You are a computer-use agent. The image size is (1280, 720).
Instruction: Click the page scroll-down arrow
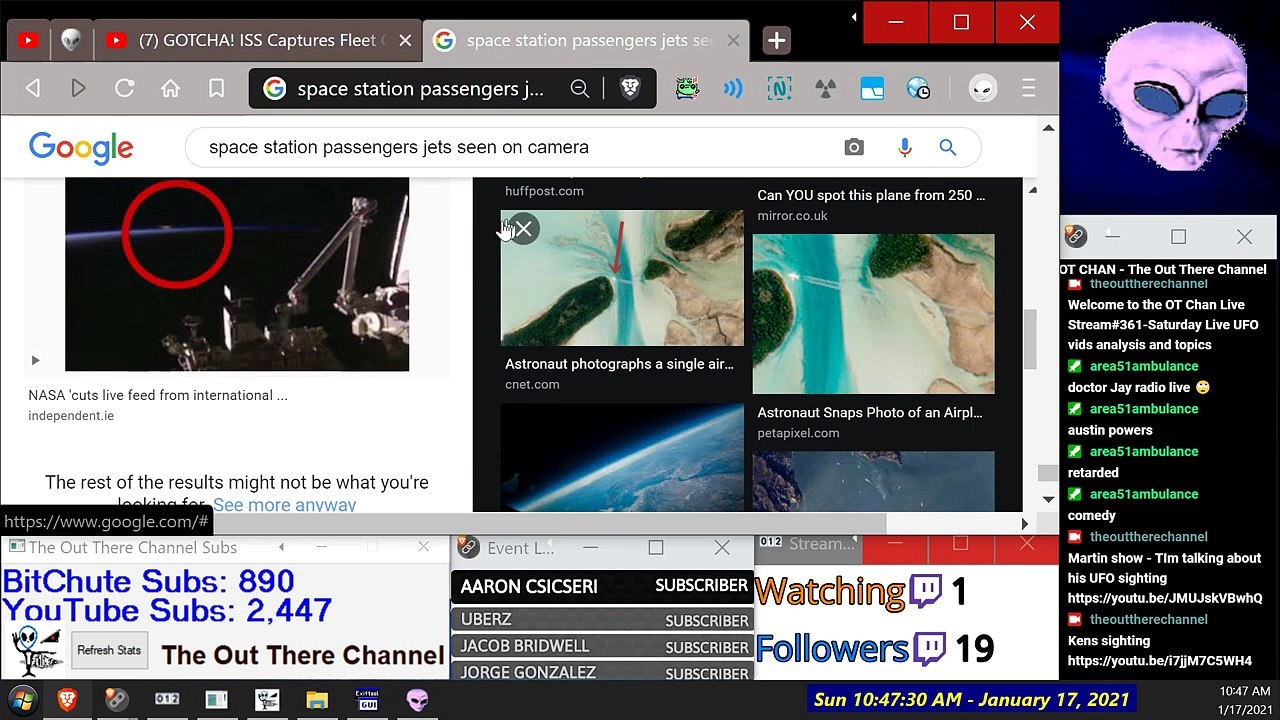point(1048,499)
